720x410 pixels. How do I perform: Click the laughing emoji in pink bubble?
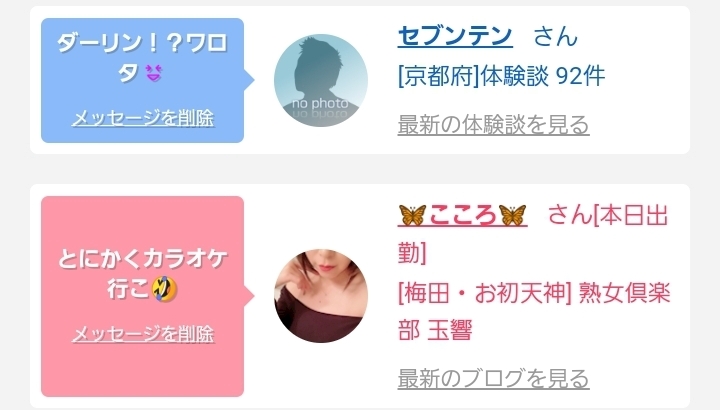164,289
